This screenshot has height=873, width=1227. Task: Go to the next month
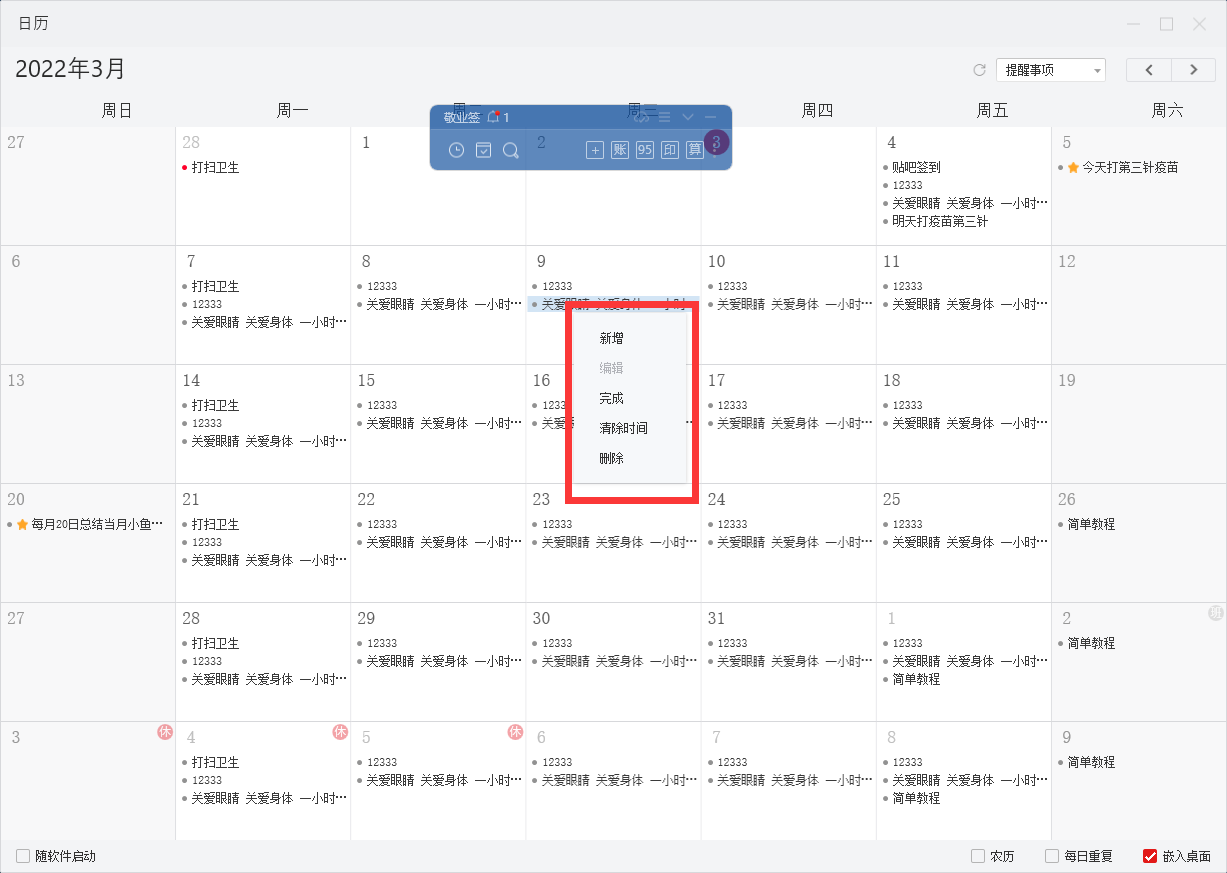point(1193,70)
